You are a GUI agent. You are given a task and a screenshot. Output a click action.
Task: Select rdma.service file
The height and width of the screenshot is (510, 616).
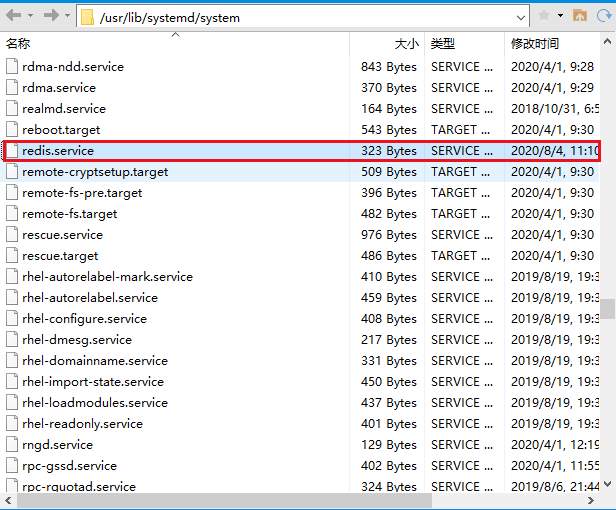(59, 88)
